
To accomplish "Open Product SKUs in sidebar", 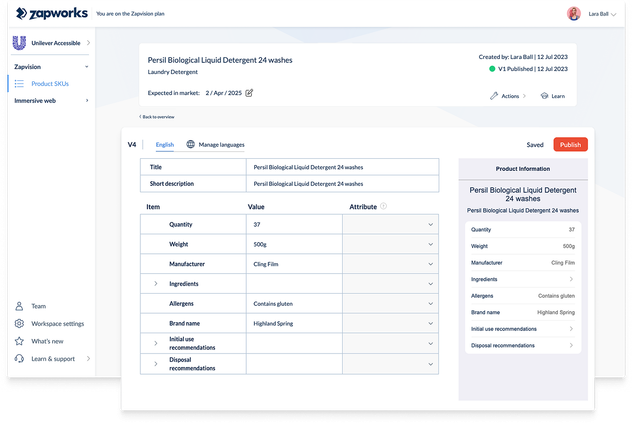I will click(x=50, y=83).
